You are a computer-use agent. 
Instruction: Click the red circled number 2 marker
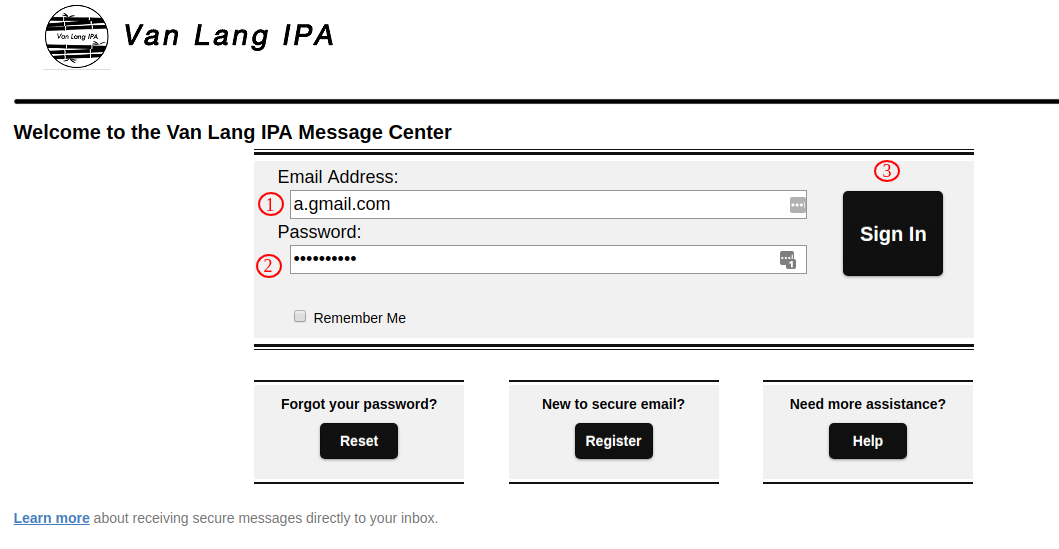(x=269, y=265)
